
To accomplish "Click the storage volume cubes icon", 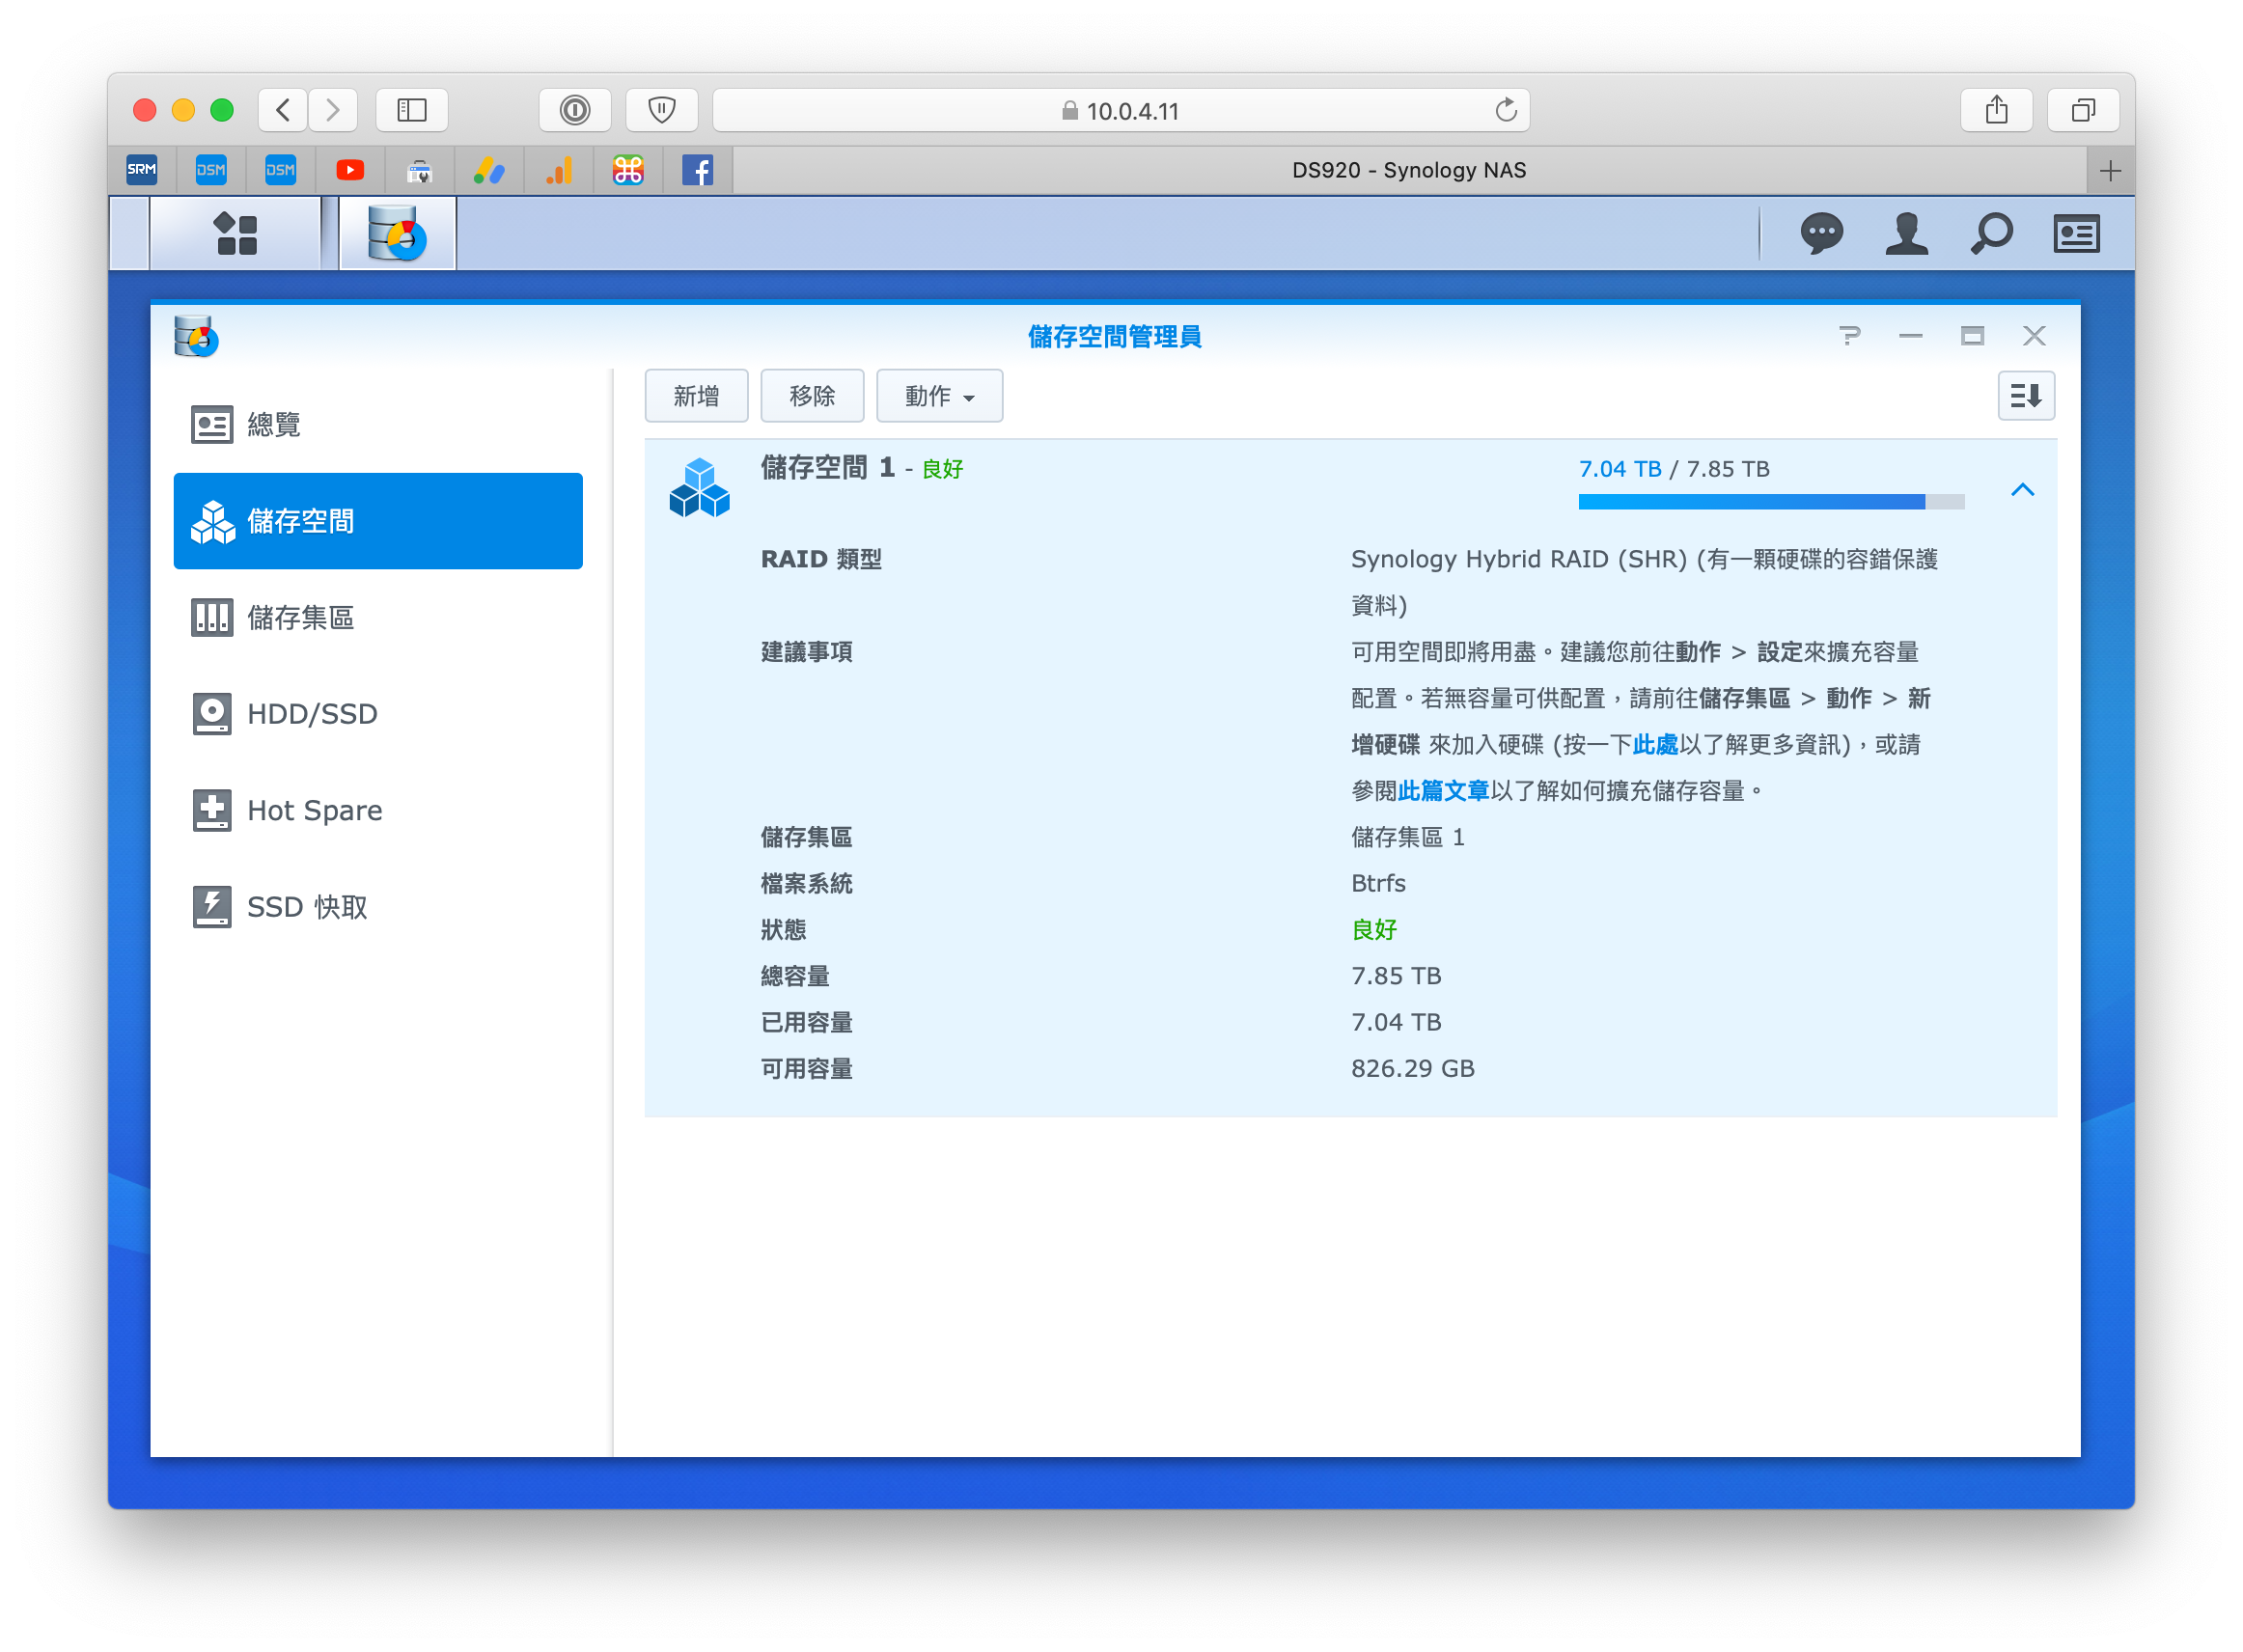I will coord(699,487).
